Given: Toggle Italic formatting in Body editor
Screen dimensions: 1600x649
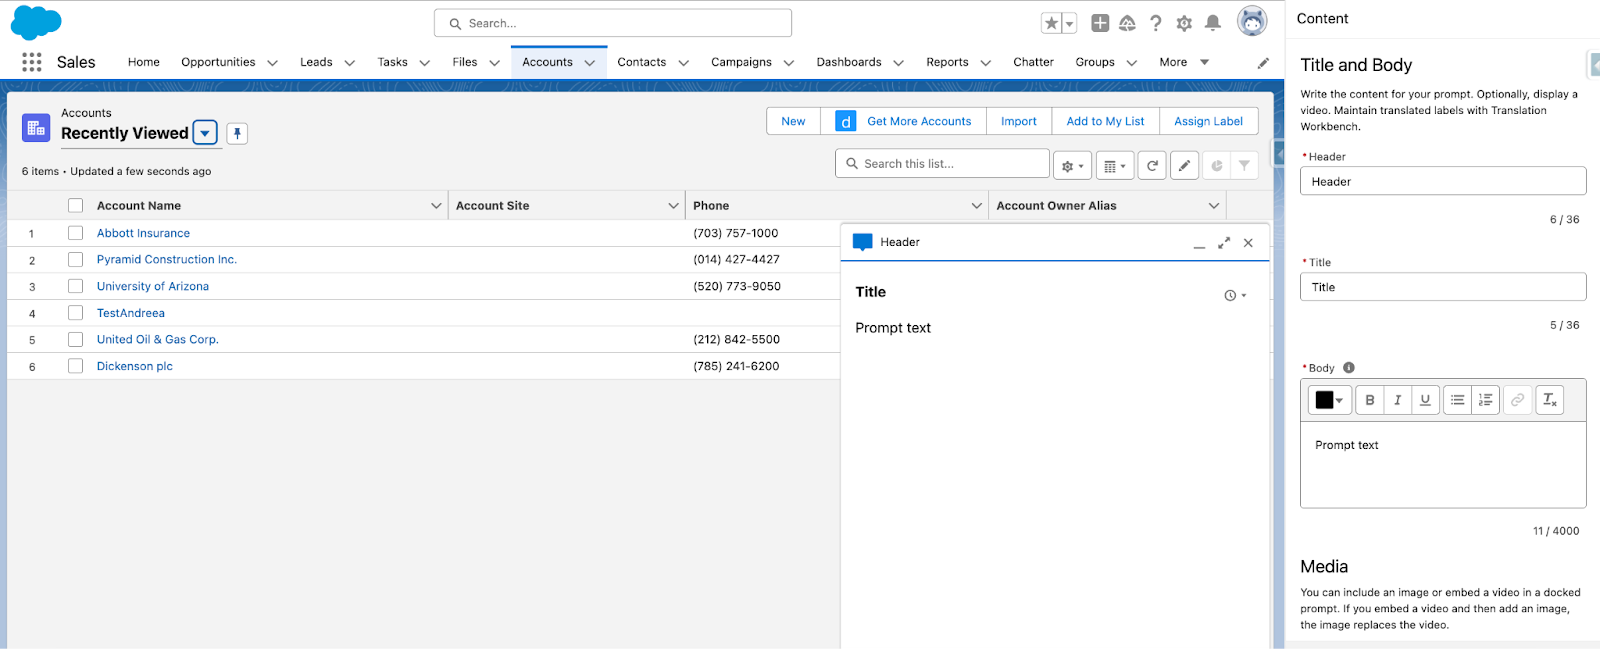Looking at the screenshot, I should (x=1397, y=400).
